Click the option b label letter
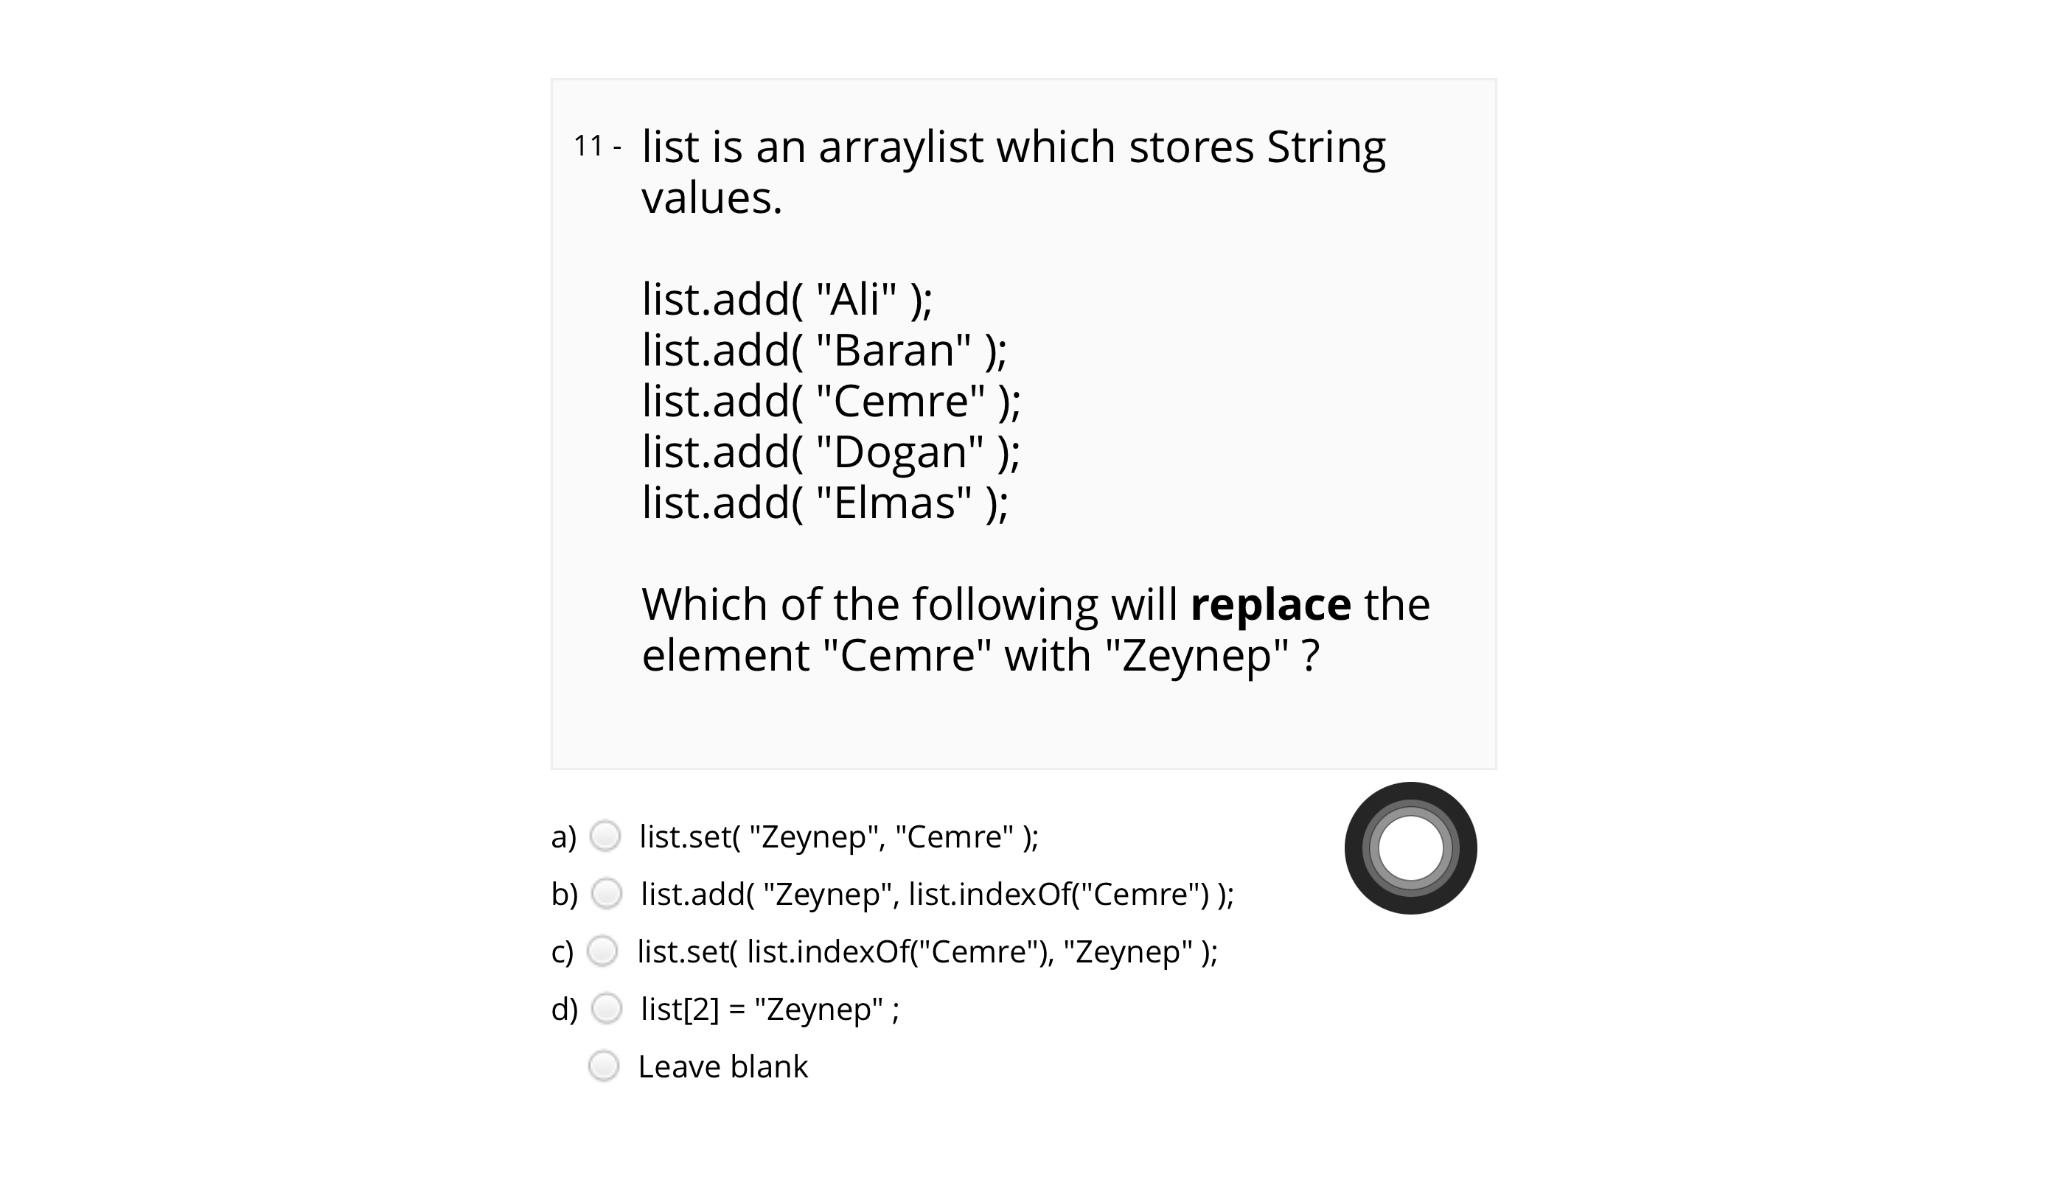 coord(563,894)
